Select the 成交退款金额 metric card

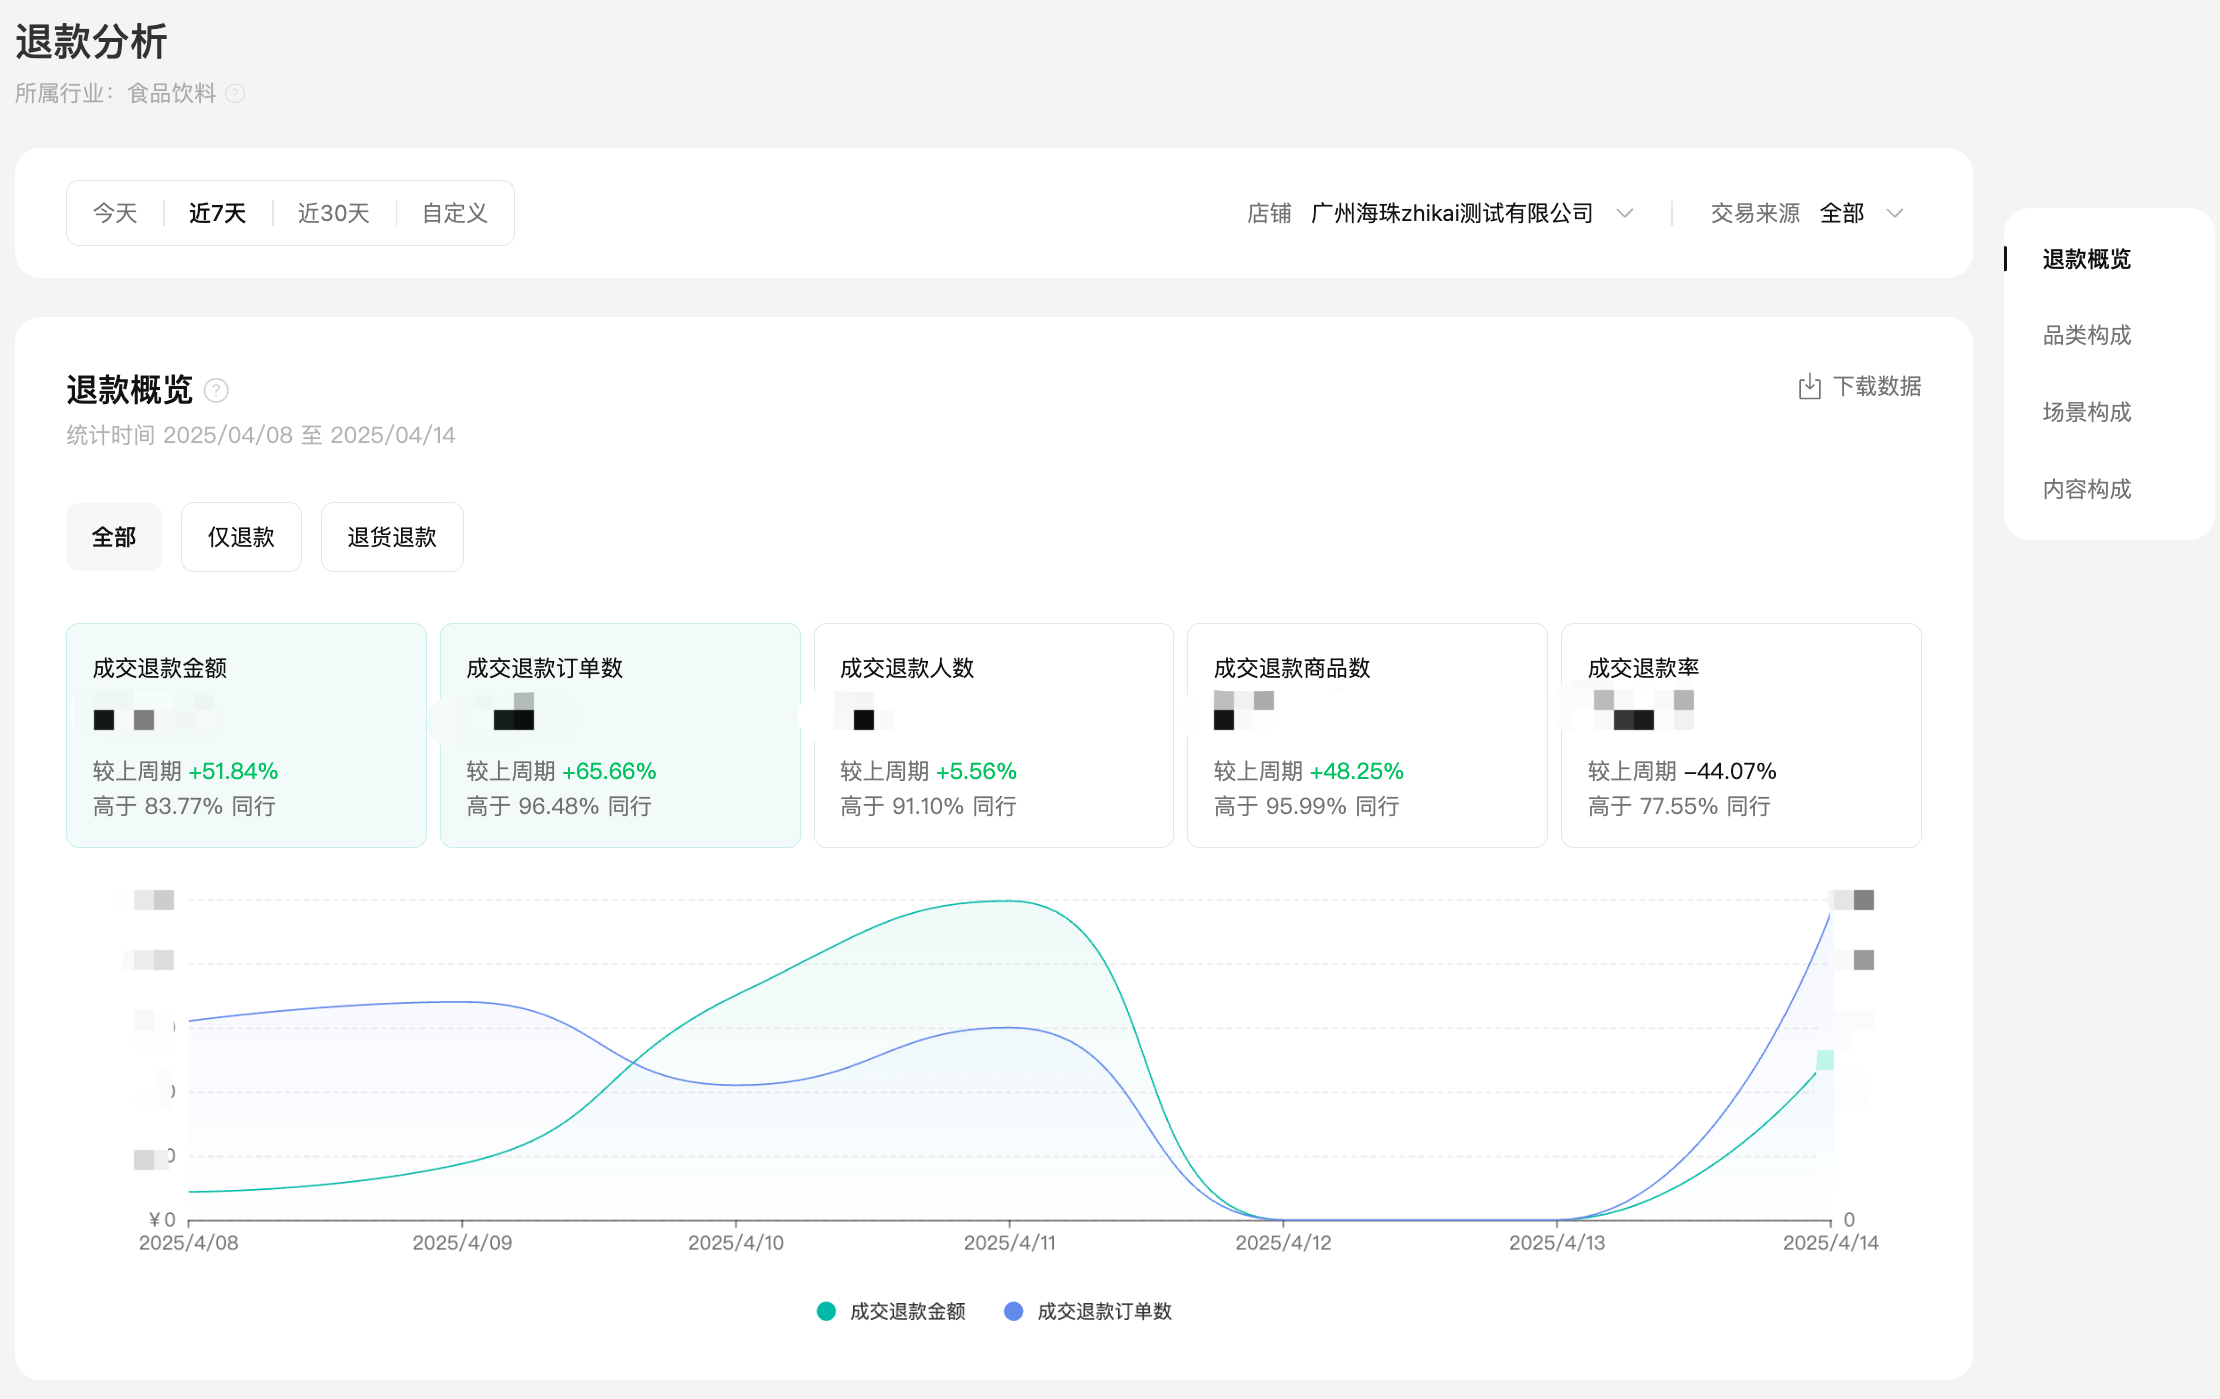click(246, 735)
